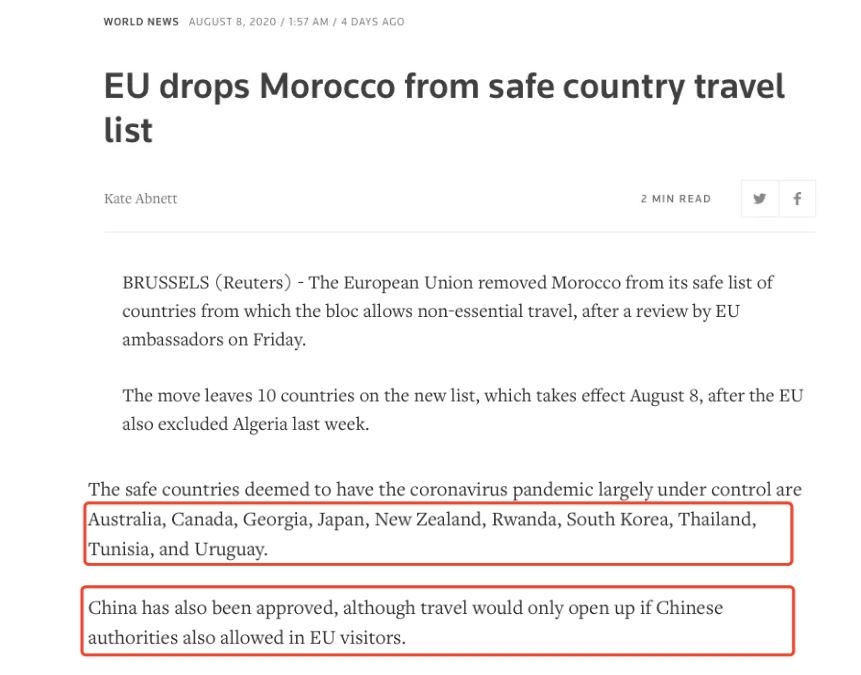The height and width of the screenshot is (675, 861).
Task: Open the WORLD NEWS section link
Action: [141, 22]
